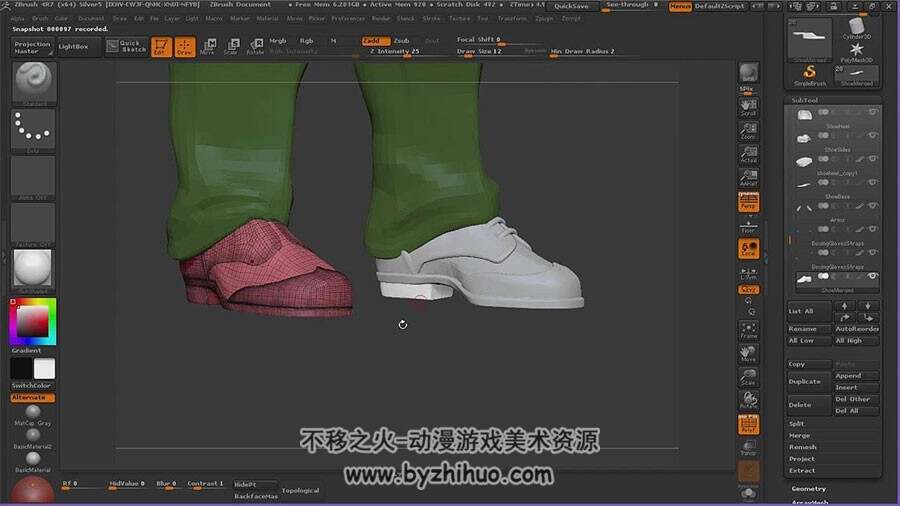Open the current brush thumbnail
Screen dimensions: 900x506
(x=33, y=83)
